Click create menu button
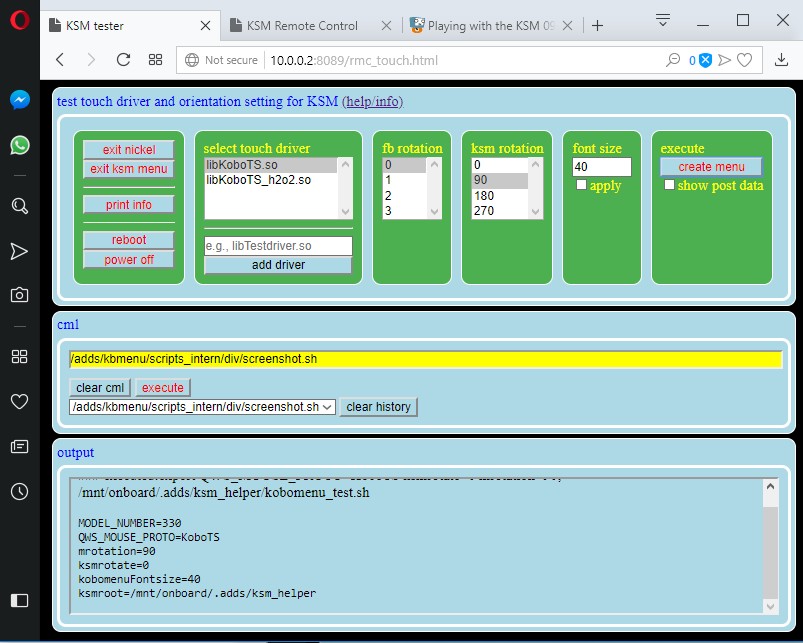This screenshot has height=643, width=803. pos(711,167)
